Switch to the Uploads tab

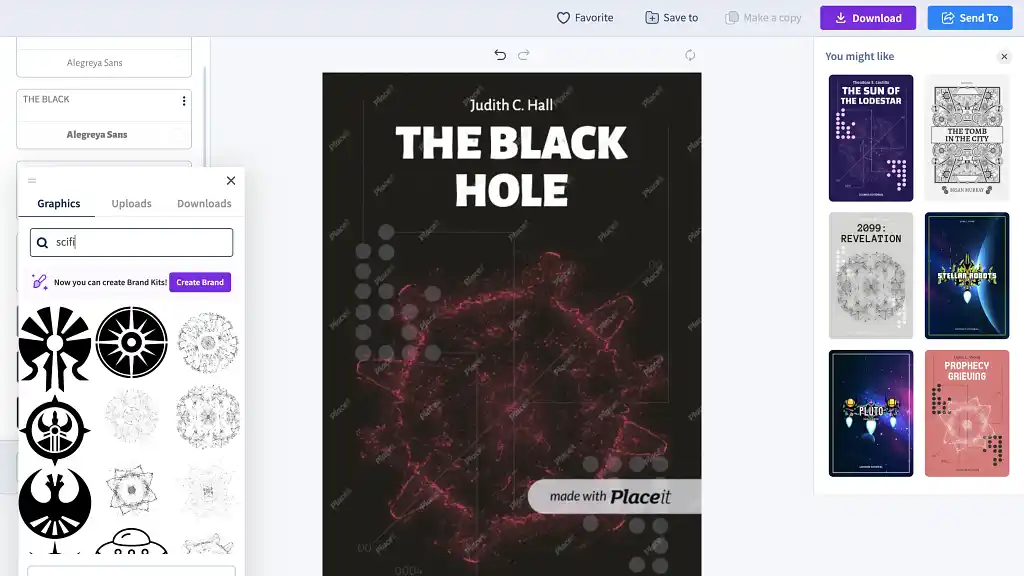(x=131, y=204)
